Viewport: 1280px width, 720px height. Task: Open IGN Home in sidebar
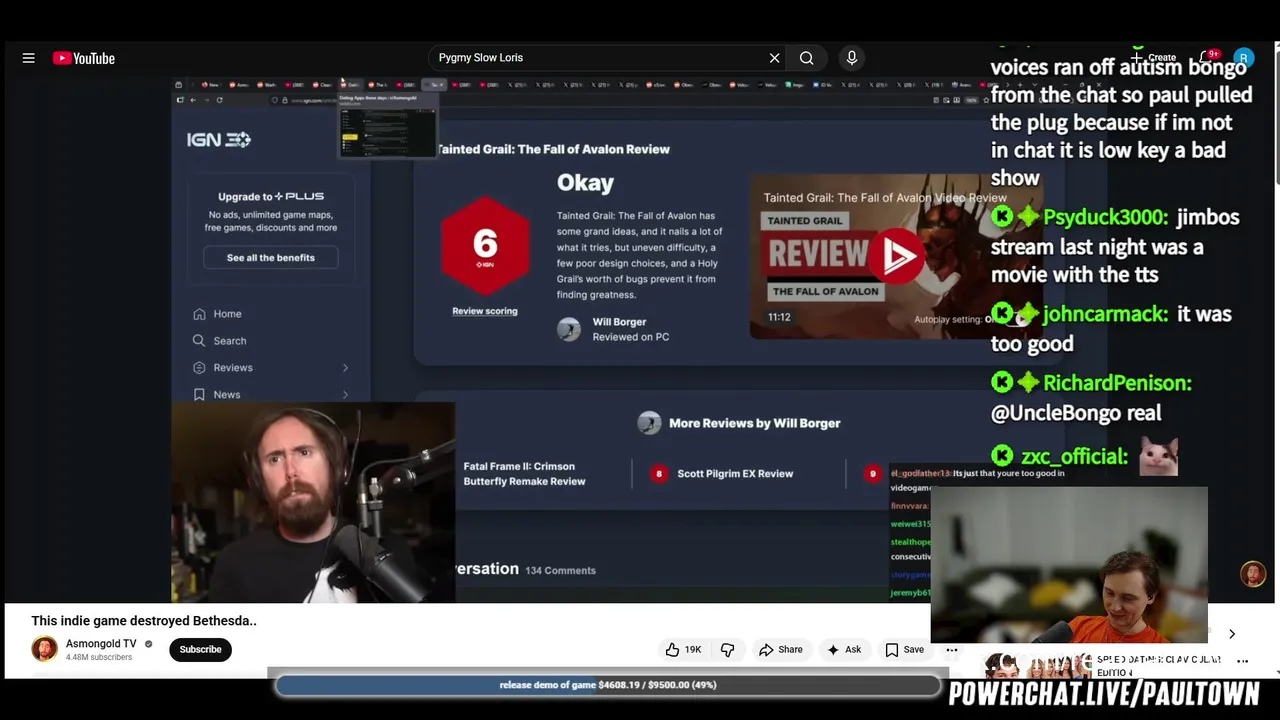point(227,314)
